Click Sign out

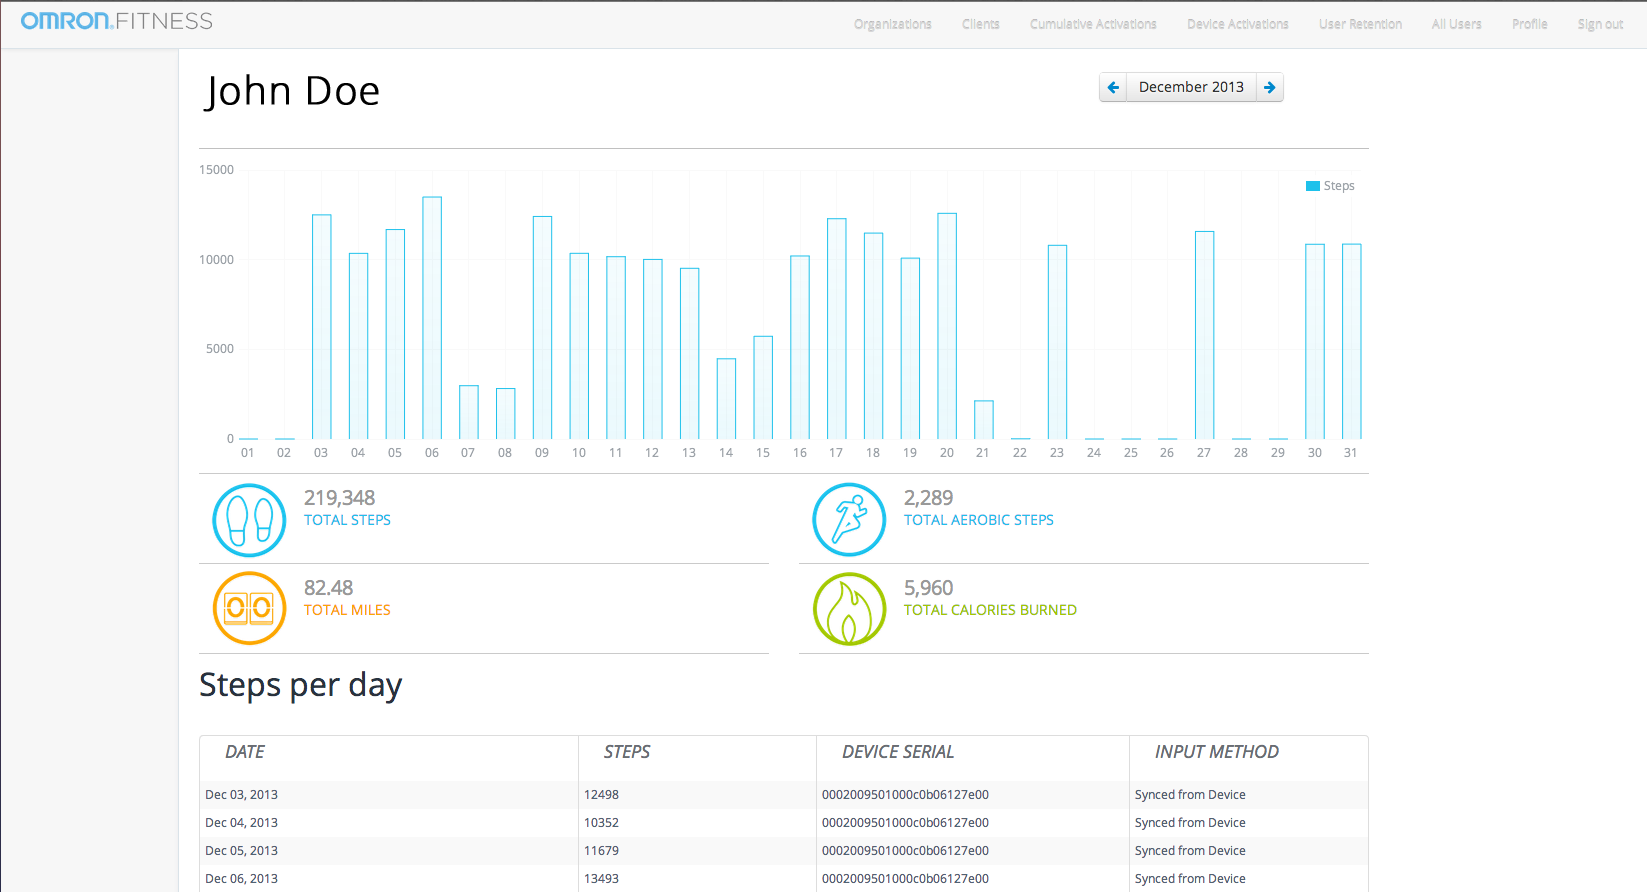[x=1600, y=24]
